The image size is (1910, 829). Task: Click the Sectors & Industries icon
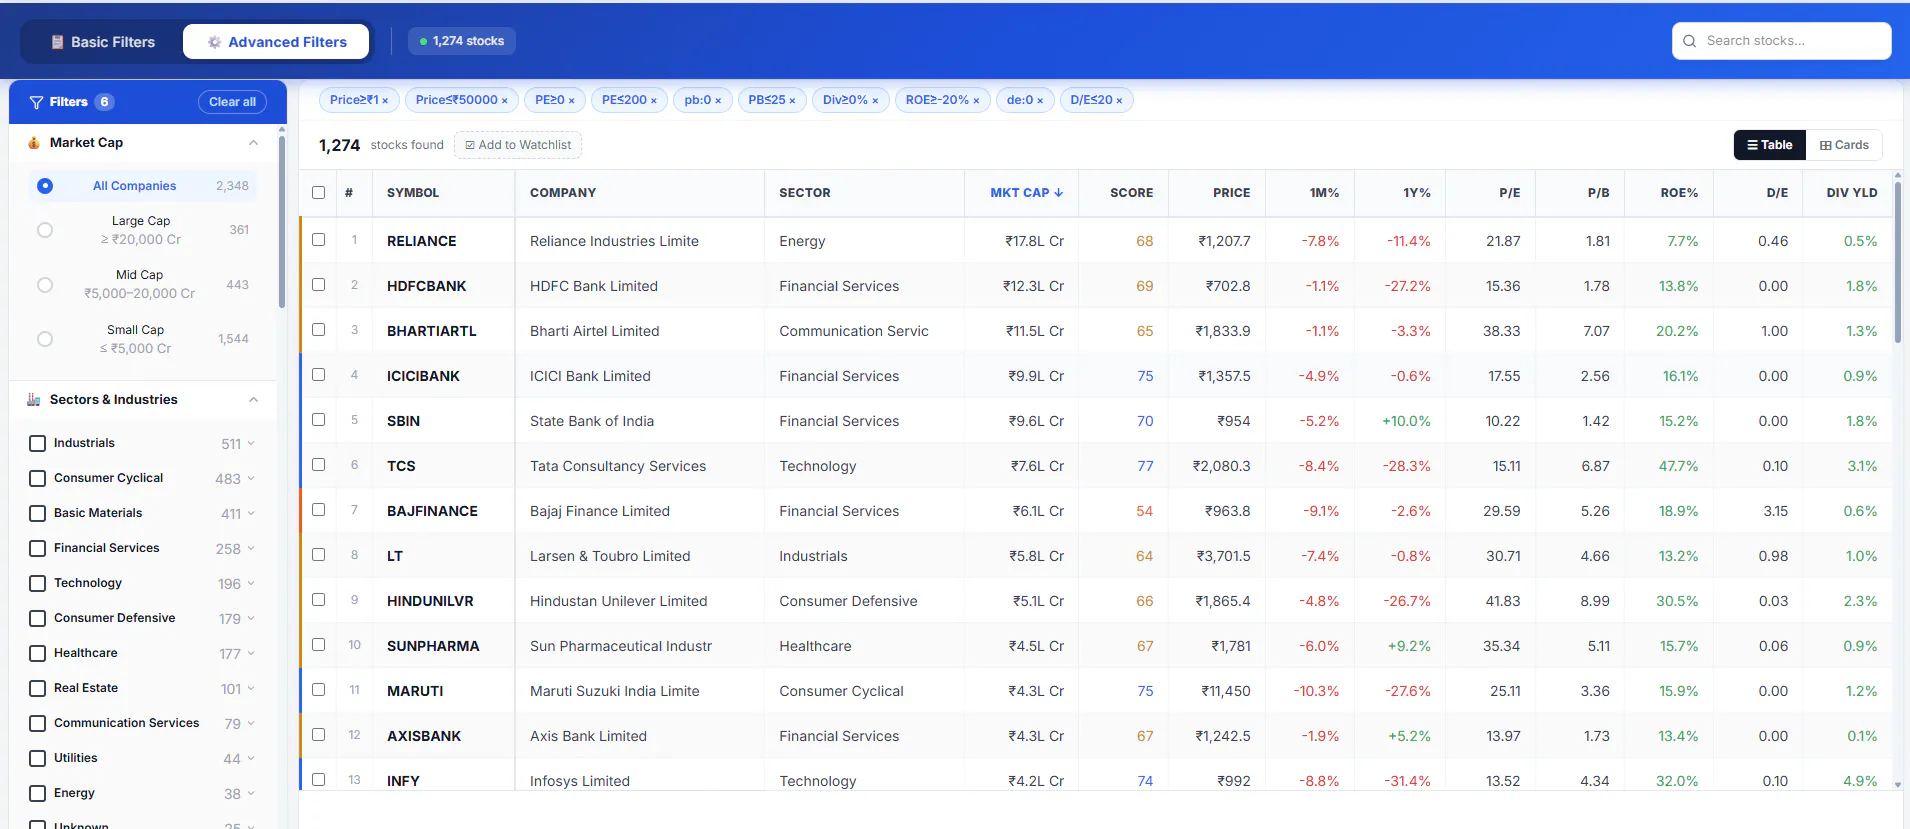tap(34, 400)
